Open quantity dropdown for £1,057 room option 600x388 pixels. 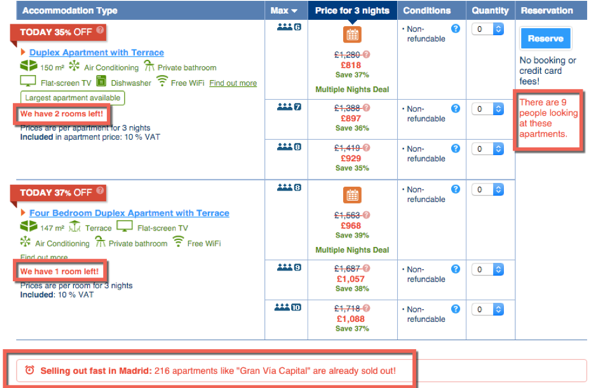point(488,269)
